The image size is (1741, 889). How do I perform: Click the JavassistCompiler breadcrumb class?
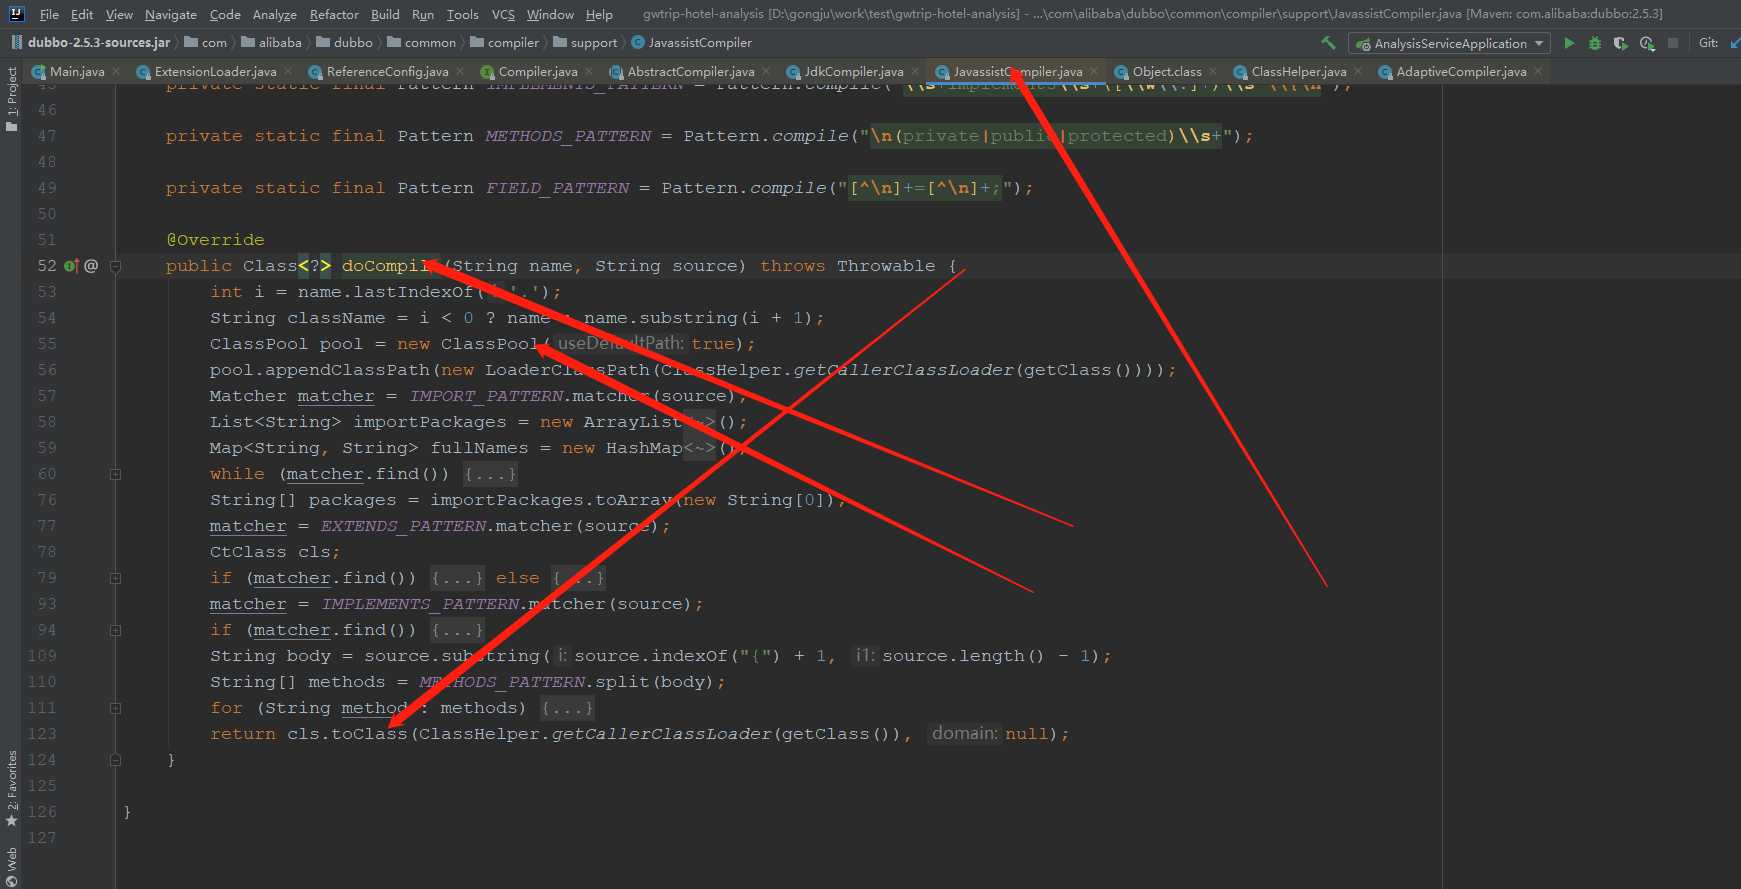(x=691, y=43)
